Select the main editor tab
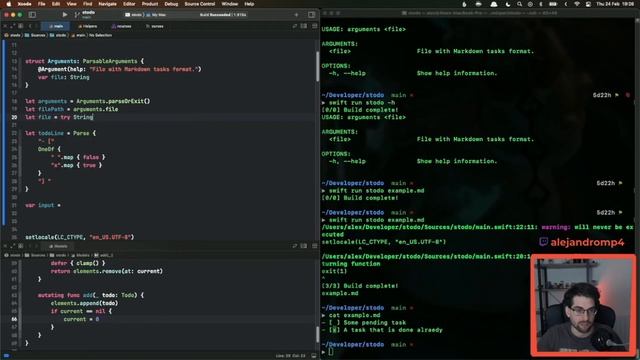Viewport: 640px width, 360px height. 56,26
